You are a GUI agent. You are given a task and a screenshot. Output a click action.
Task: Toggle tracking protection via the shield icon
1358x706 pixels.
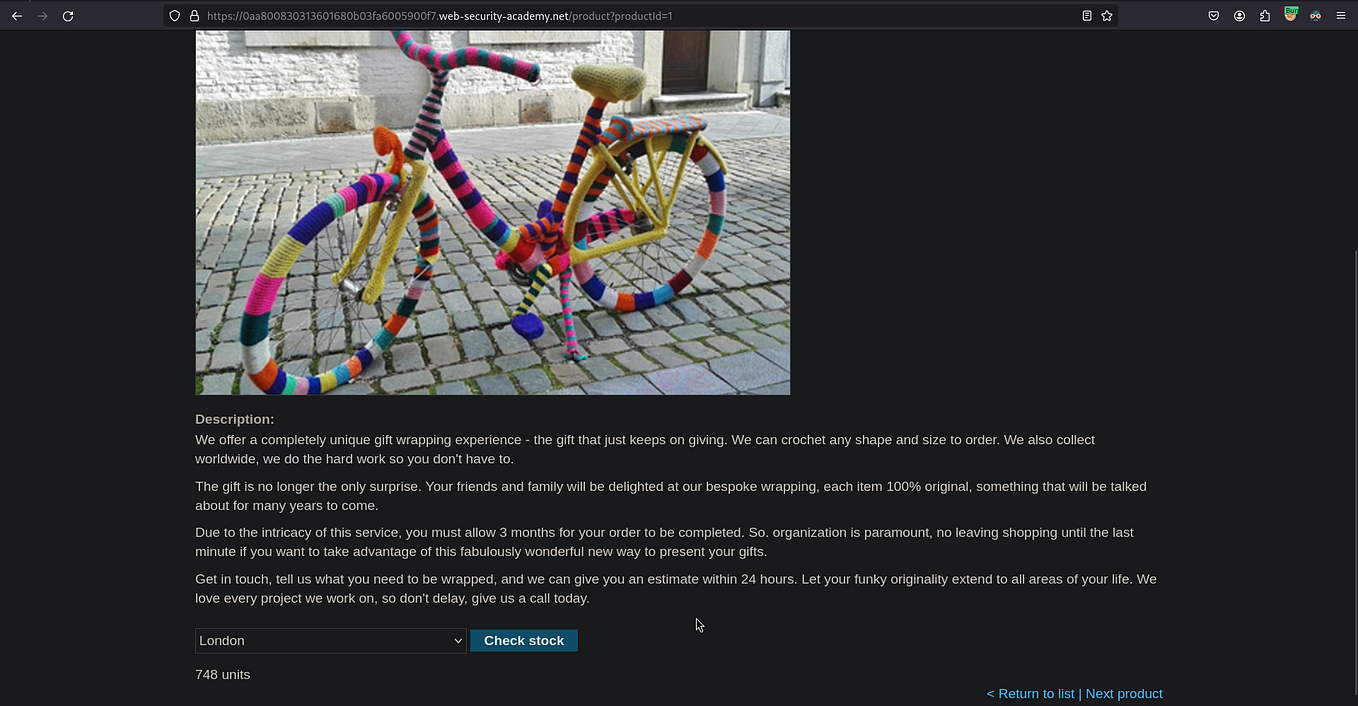175,16
